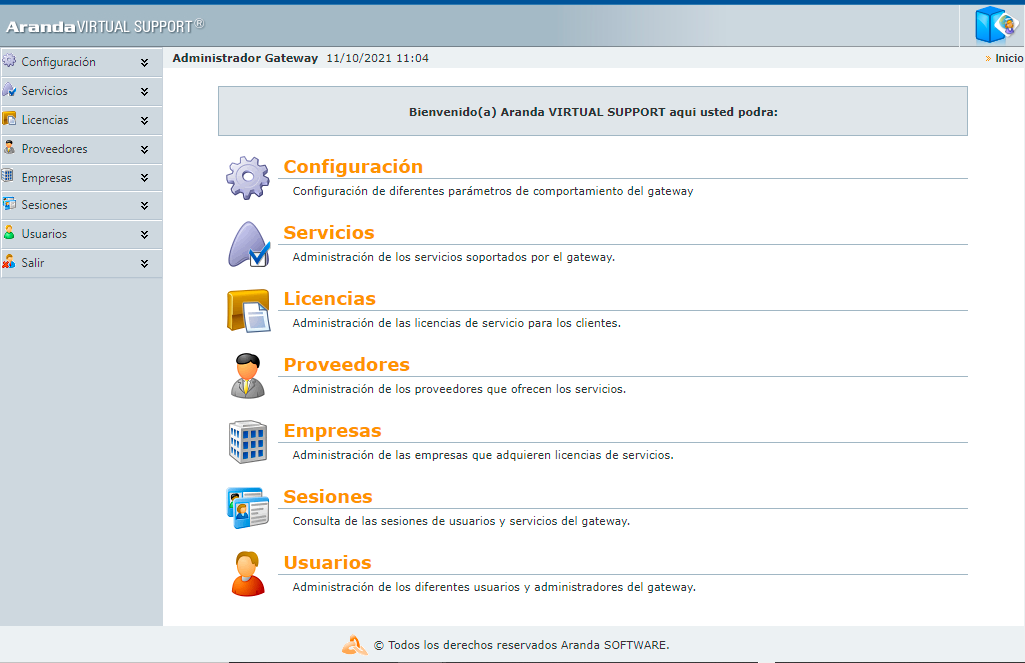Click 'Administración de las licencias de servicio' description
The image size is (1025, 663).
coord(456,323)
